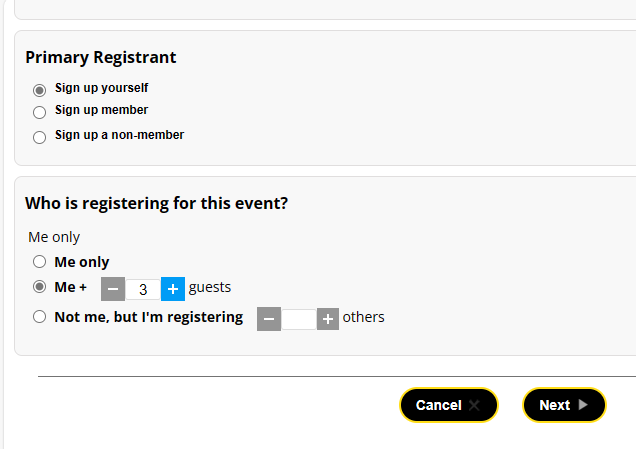Click 'Who is registering for this event?' heading

tap(157, 203)
